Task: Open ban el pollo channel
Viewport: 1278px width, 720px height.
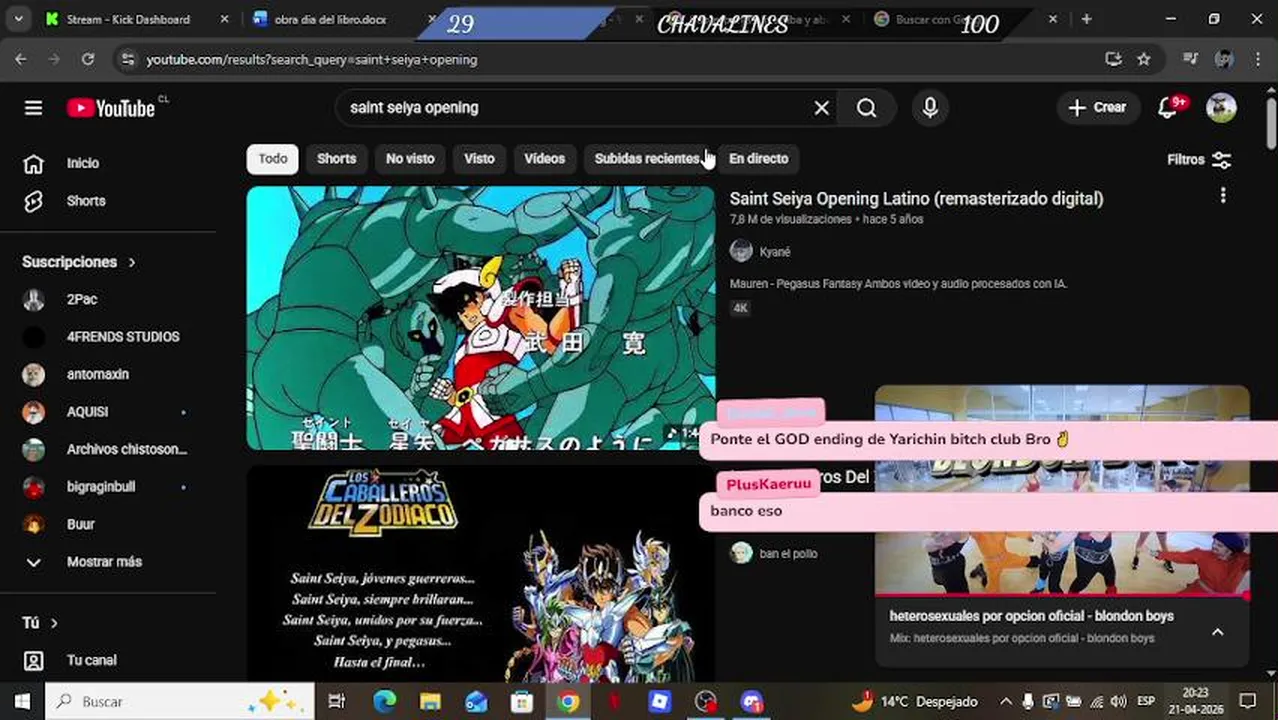Action: pos(788,553)
